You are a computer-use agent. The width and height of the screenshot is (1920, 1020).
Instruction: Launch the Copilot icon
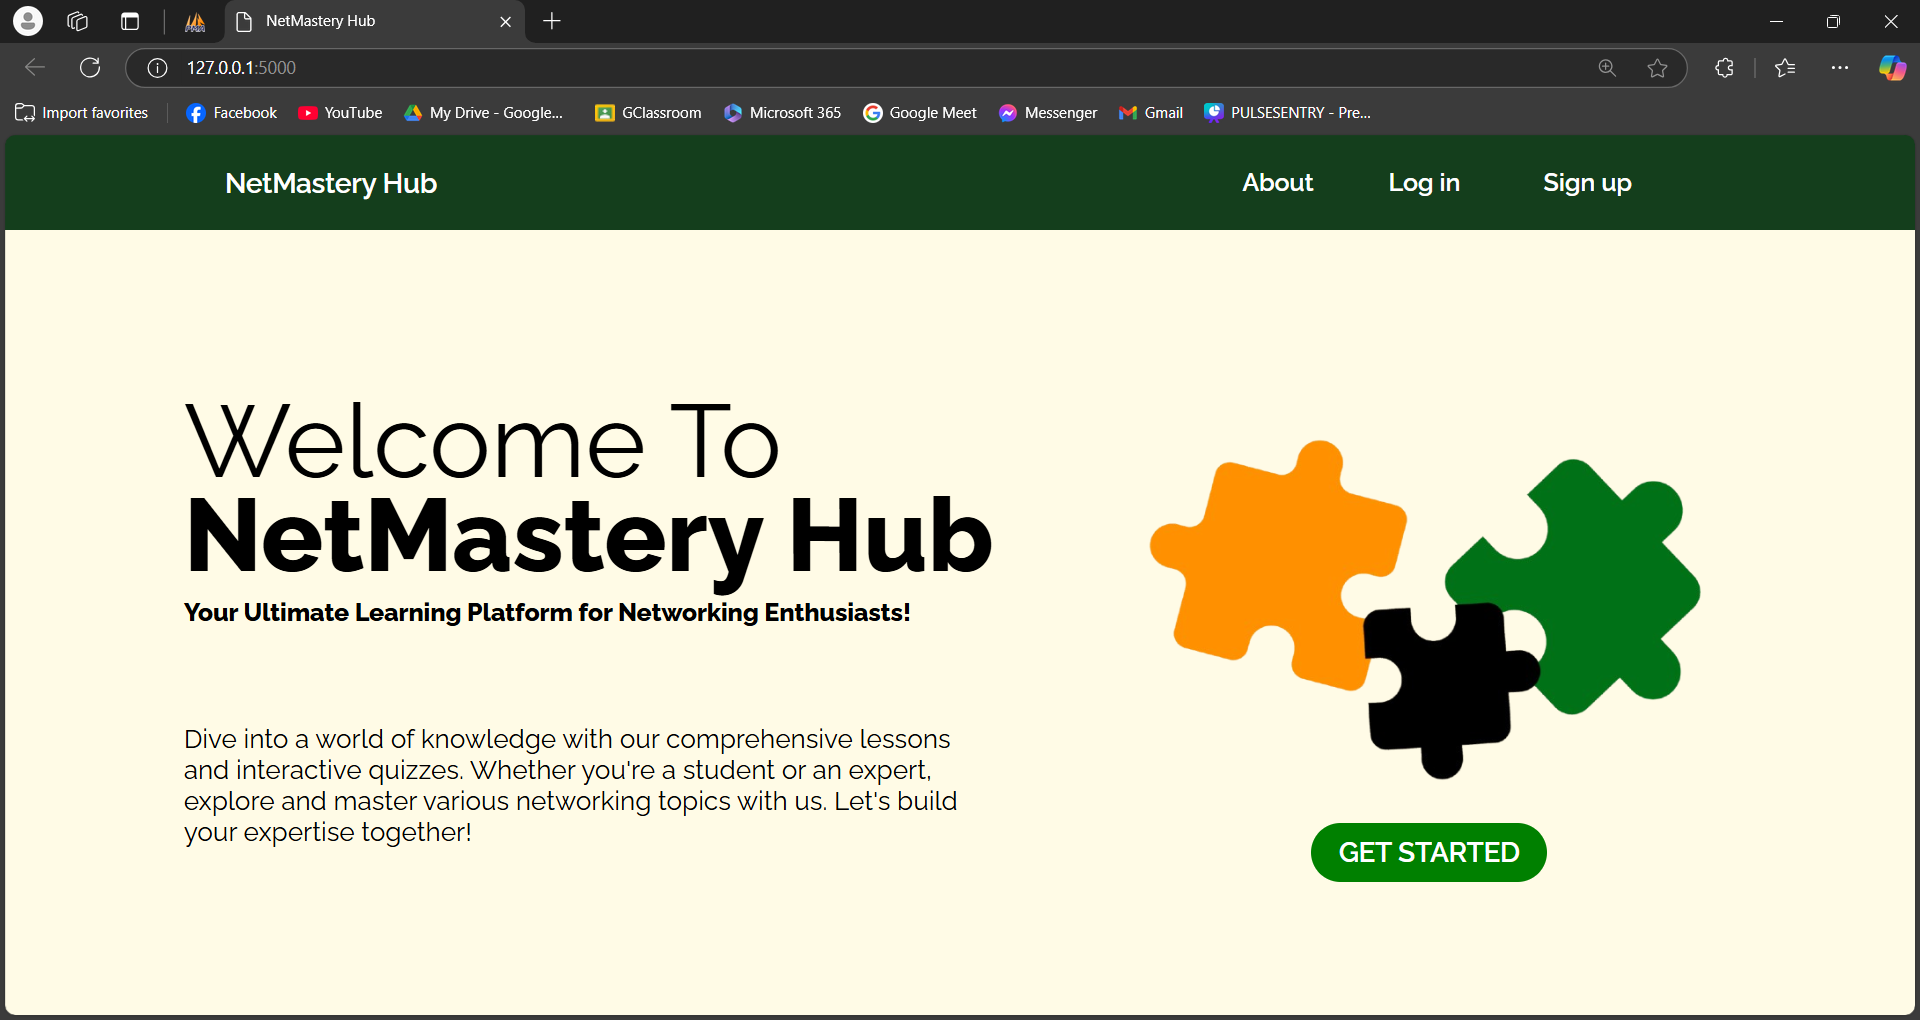[1892, 67]
